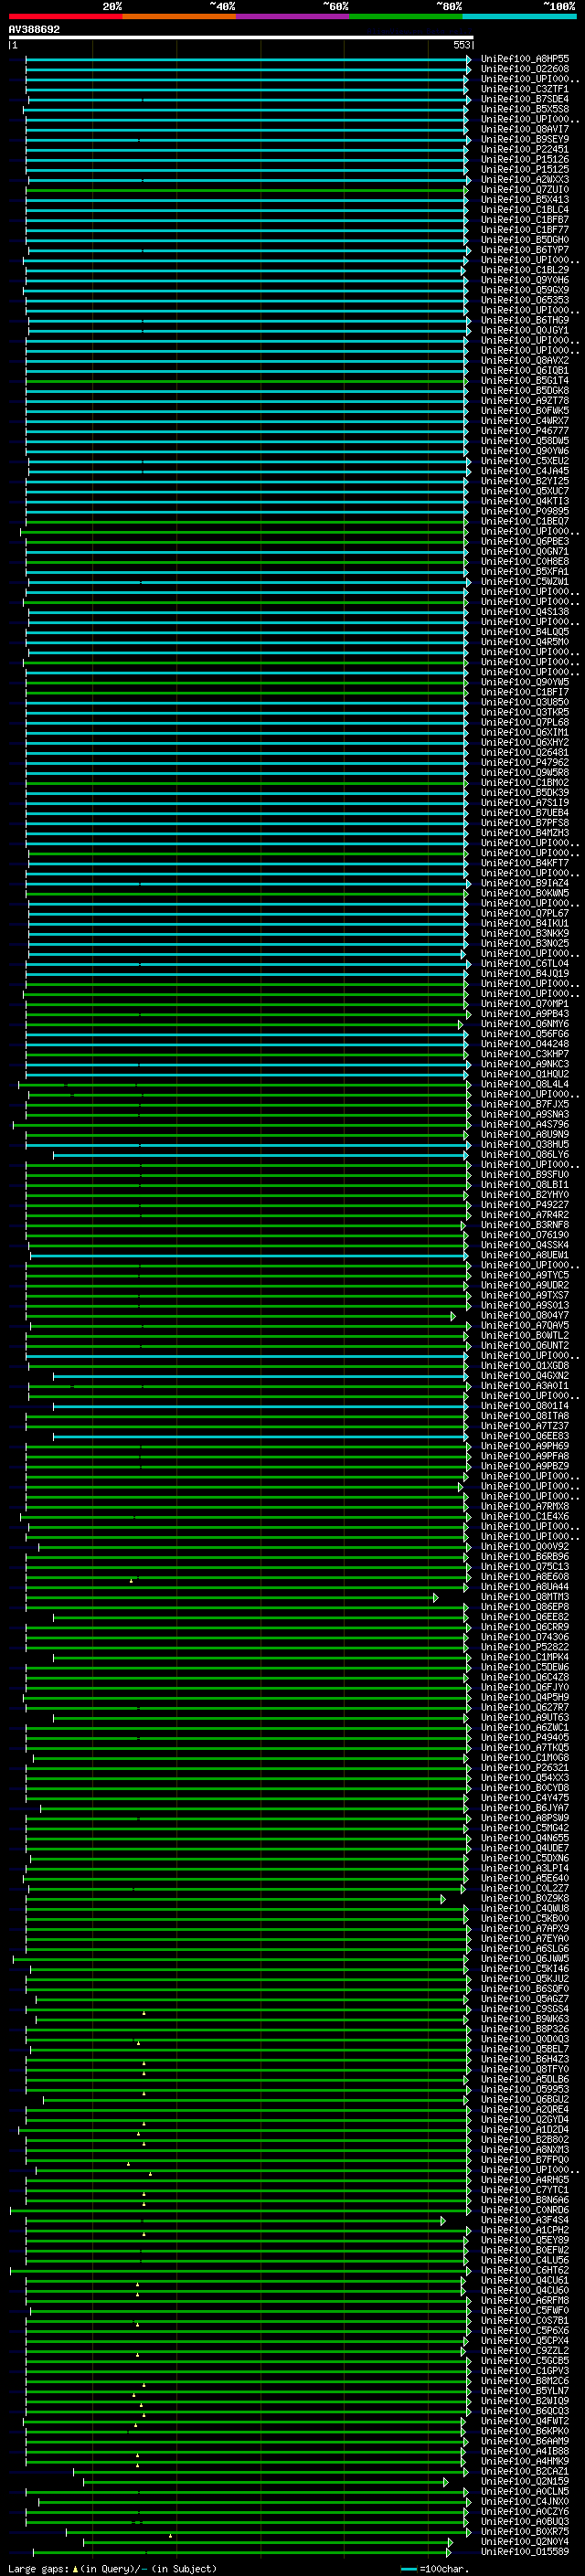Select the UniRef100_P49227 label
The image size is (585, 2576).
tap(525, 1205)
